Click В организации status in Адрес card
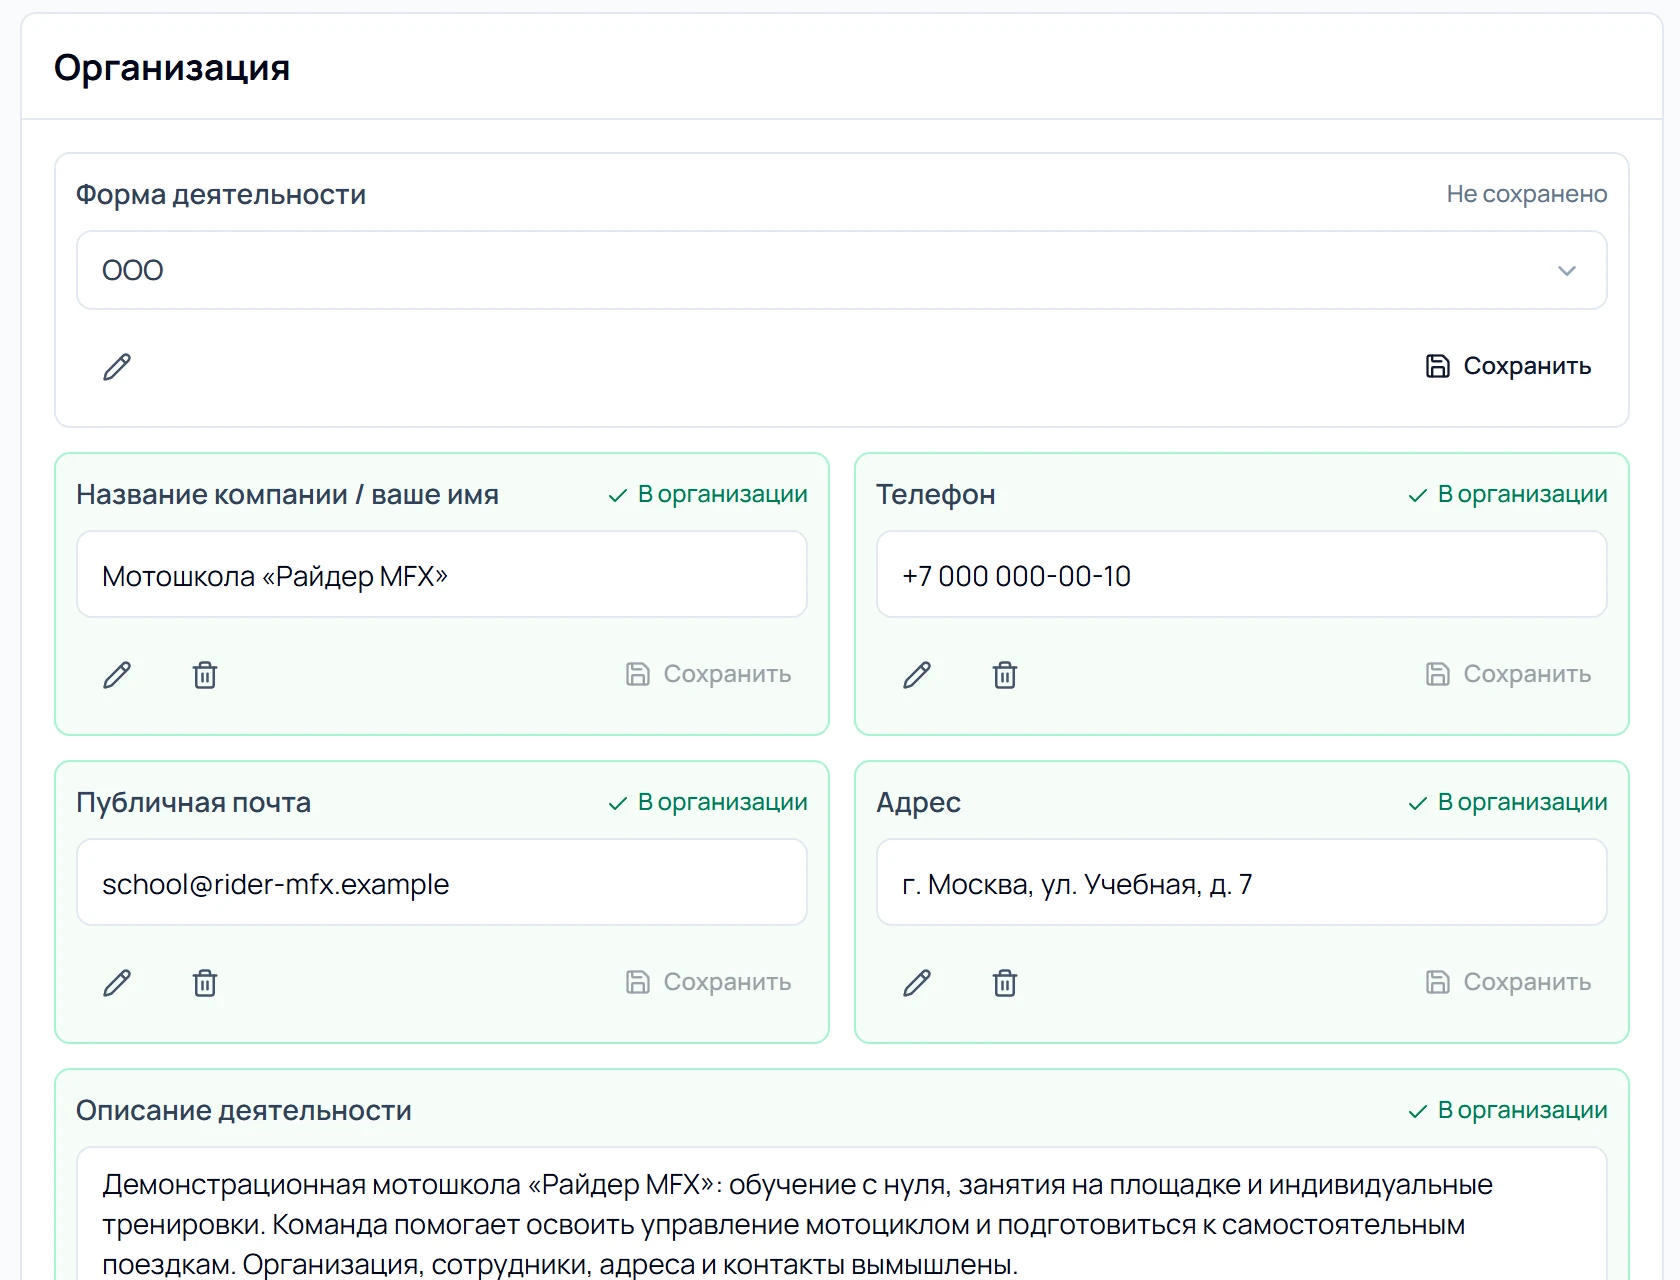1680x1280 pixels. pos(1508,802)
